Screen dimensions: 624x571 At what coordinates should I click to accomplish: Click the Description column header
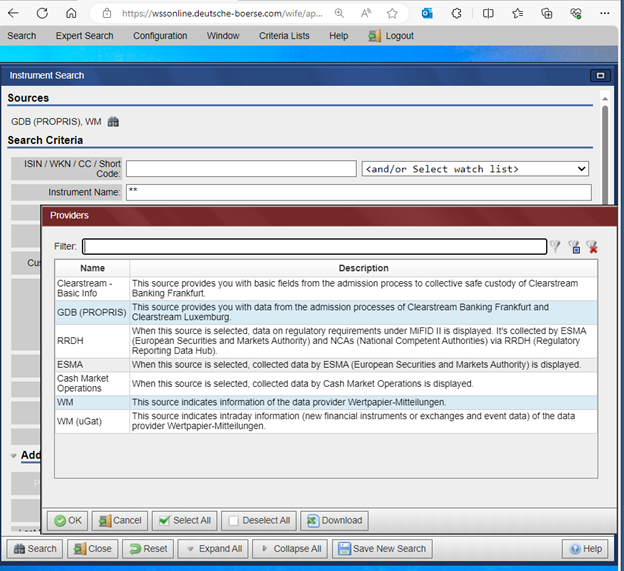pyautogui.click(x=363, y=268)
